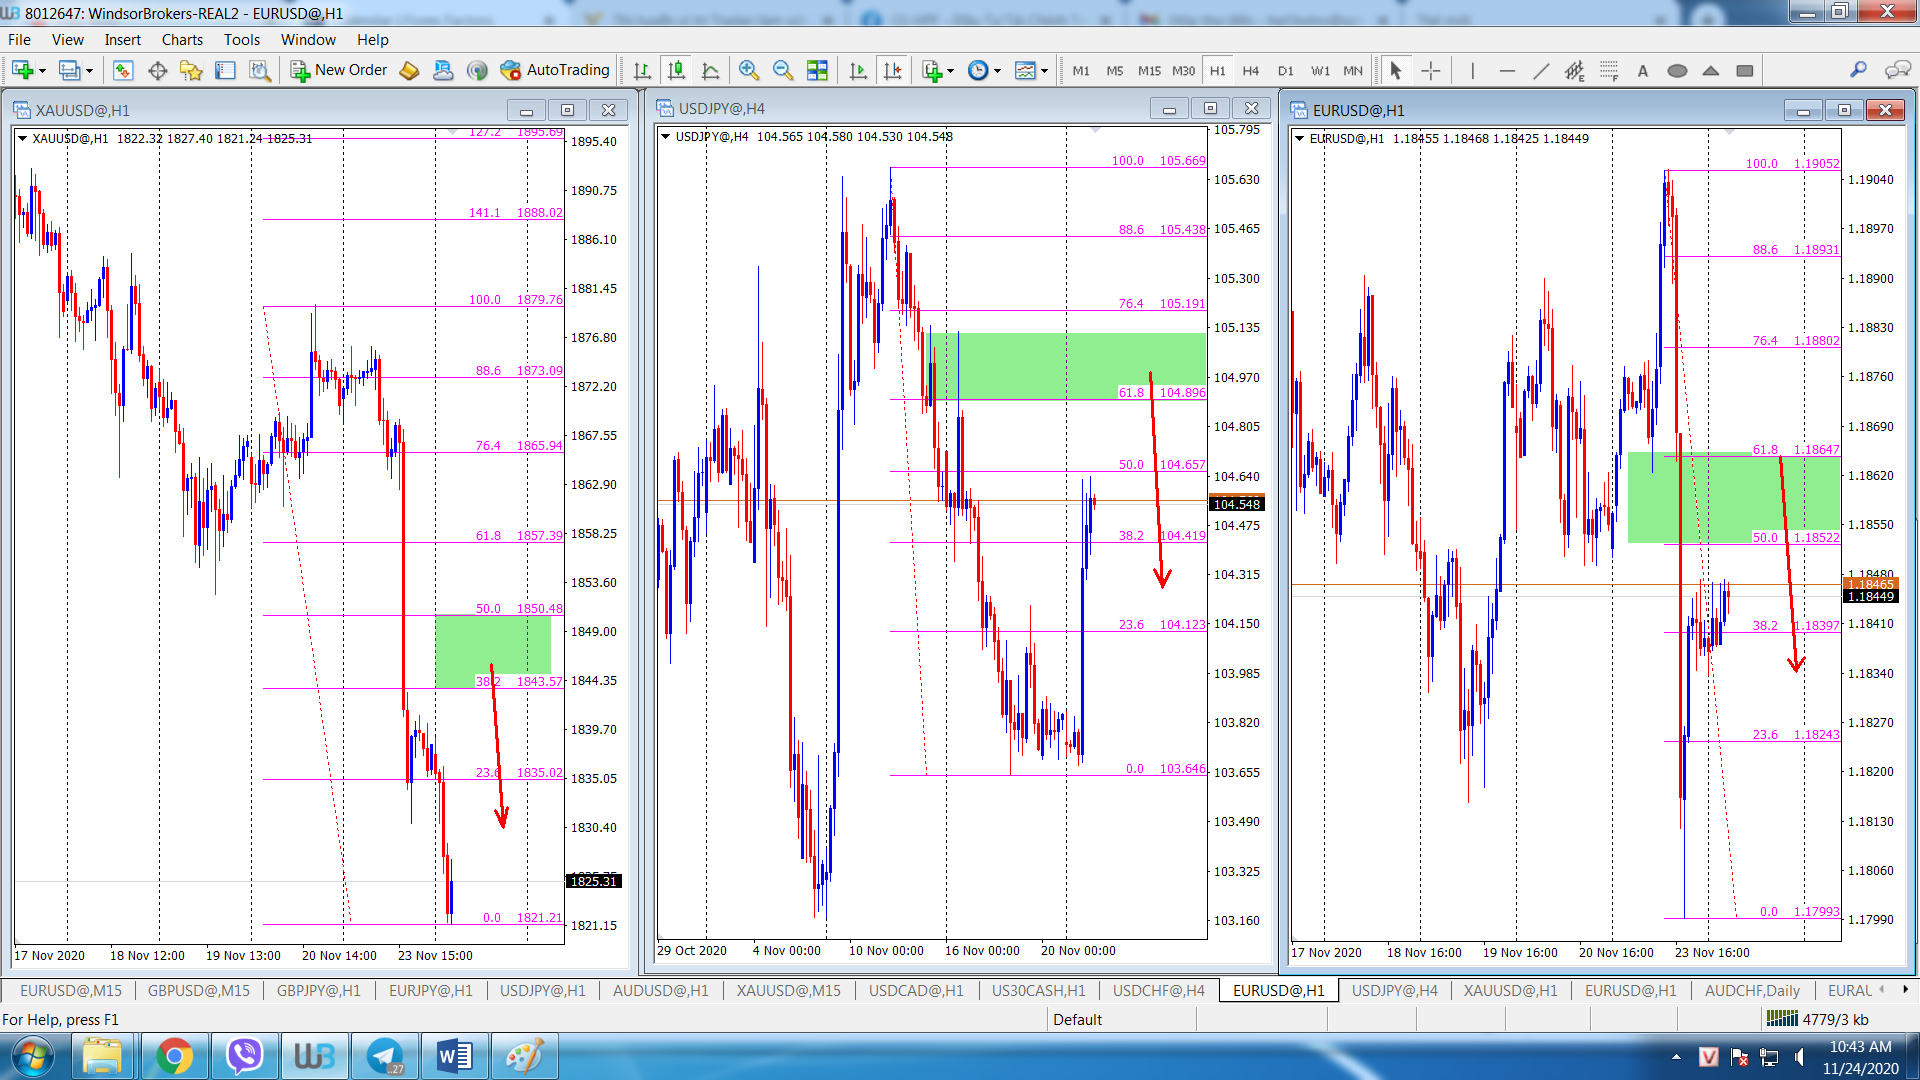This screenshot has height=1080, width=1920.
Task: Open the chat community icon
Action: [1897, 70]
